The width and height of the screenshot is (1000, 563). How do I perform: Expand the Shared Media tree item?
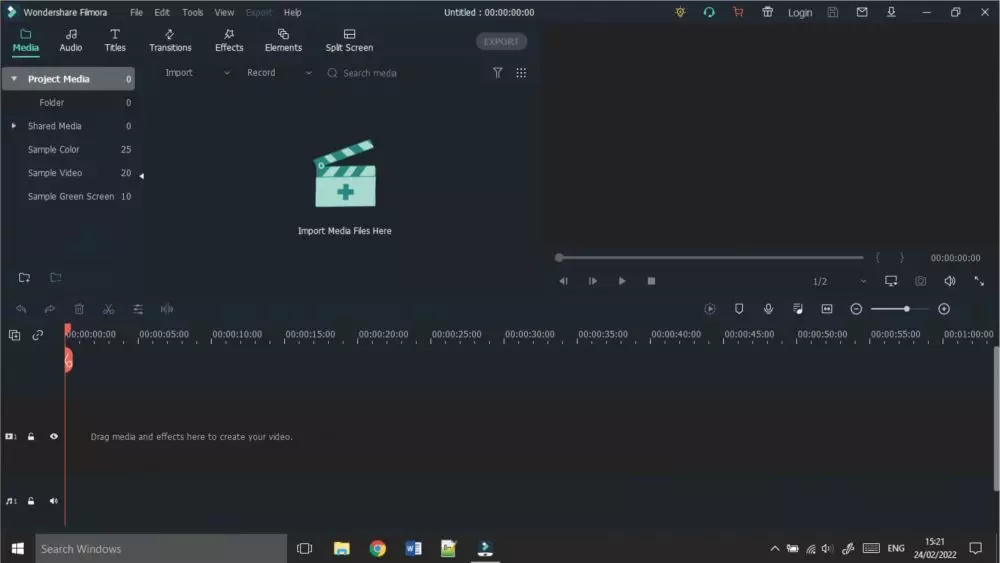coord(14,126)
